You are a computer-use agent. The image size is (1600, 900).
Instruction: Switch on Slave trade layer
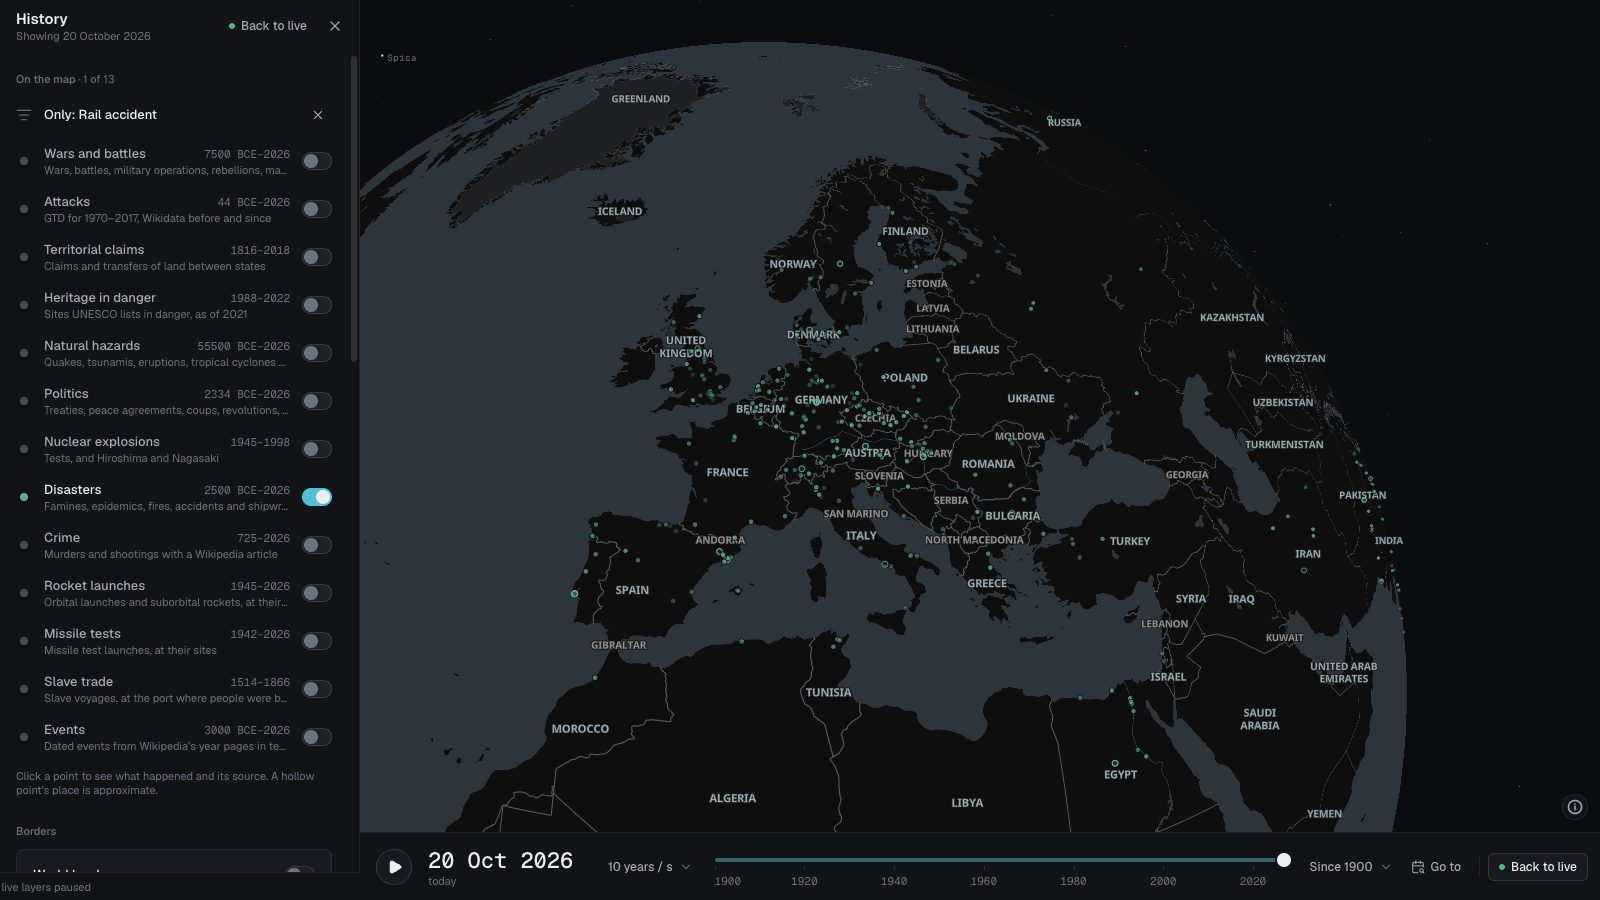click(x=317, y=689)
